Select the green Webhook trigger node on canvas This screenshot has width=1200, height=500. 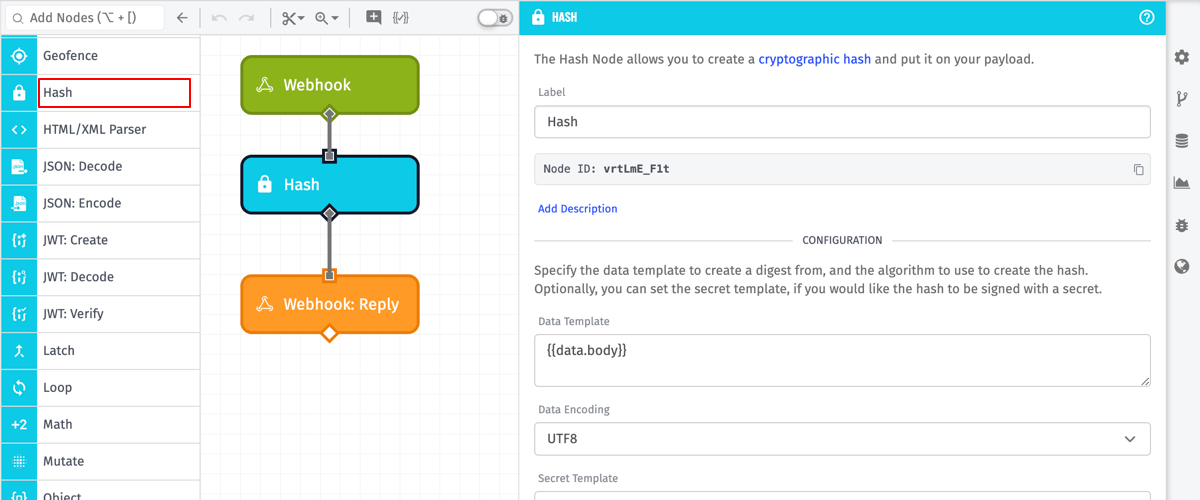tap(330, 85)
